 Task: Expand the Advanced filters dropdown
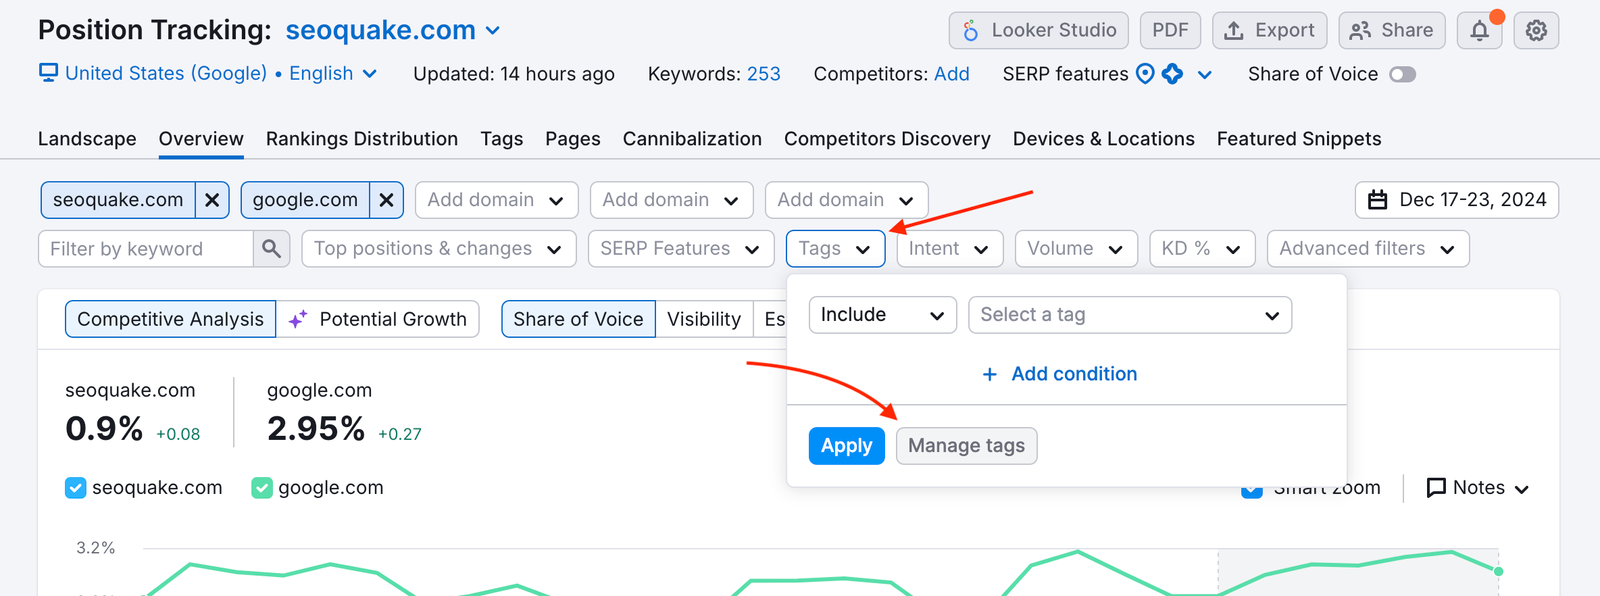1367,248
